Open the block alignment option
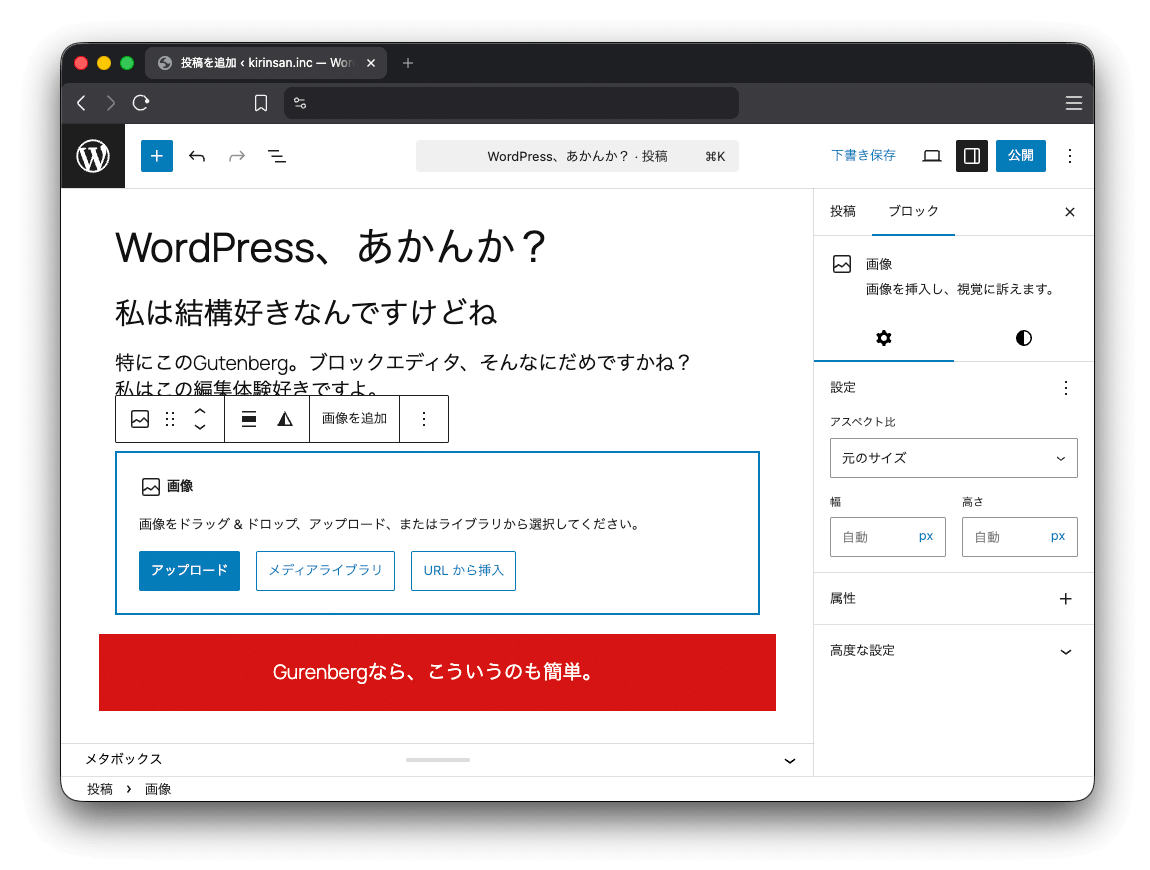The image size is (1150, 870). [x=249, y=419]
